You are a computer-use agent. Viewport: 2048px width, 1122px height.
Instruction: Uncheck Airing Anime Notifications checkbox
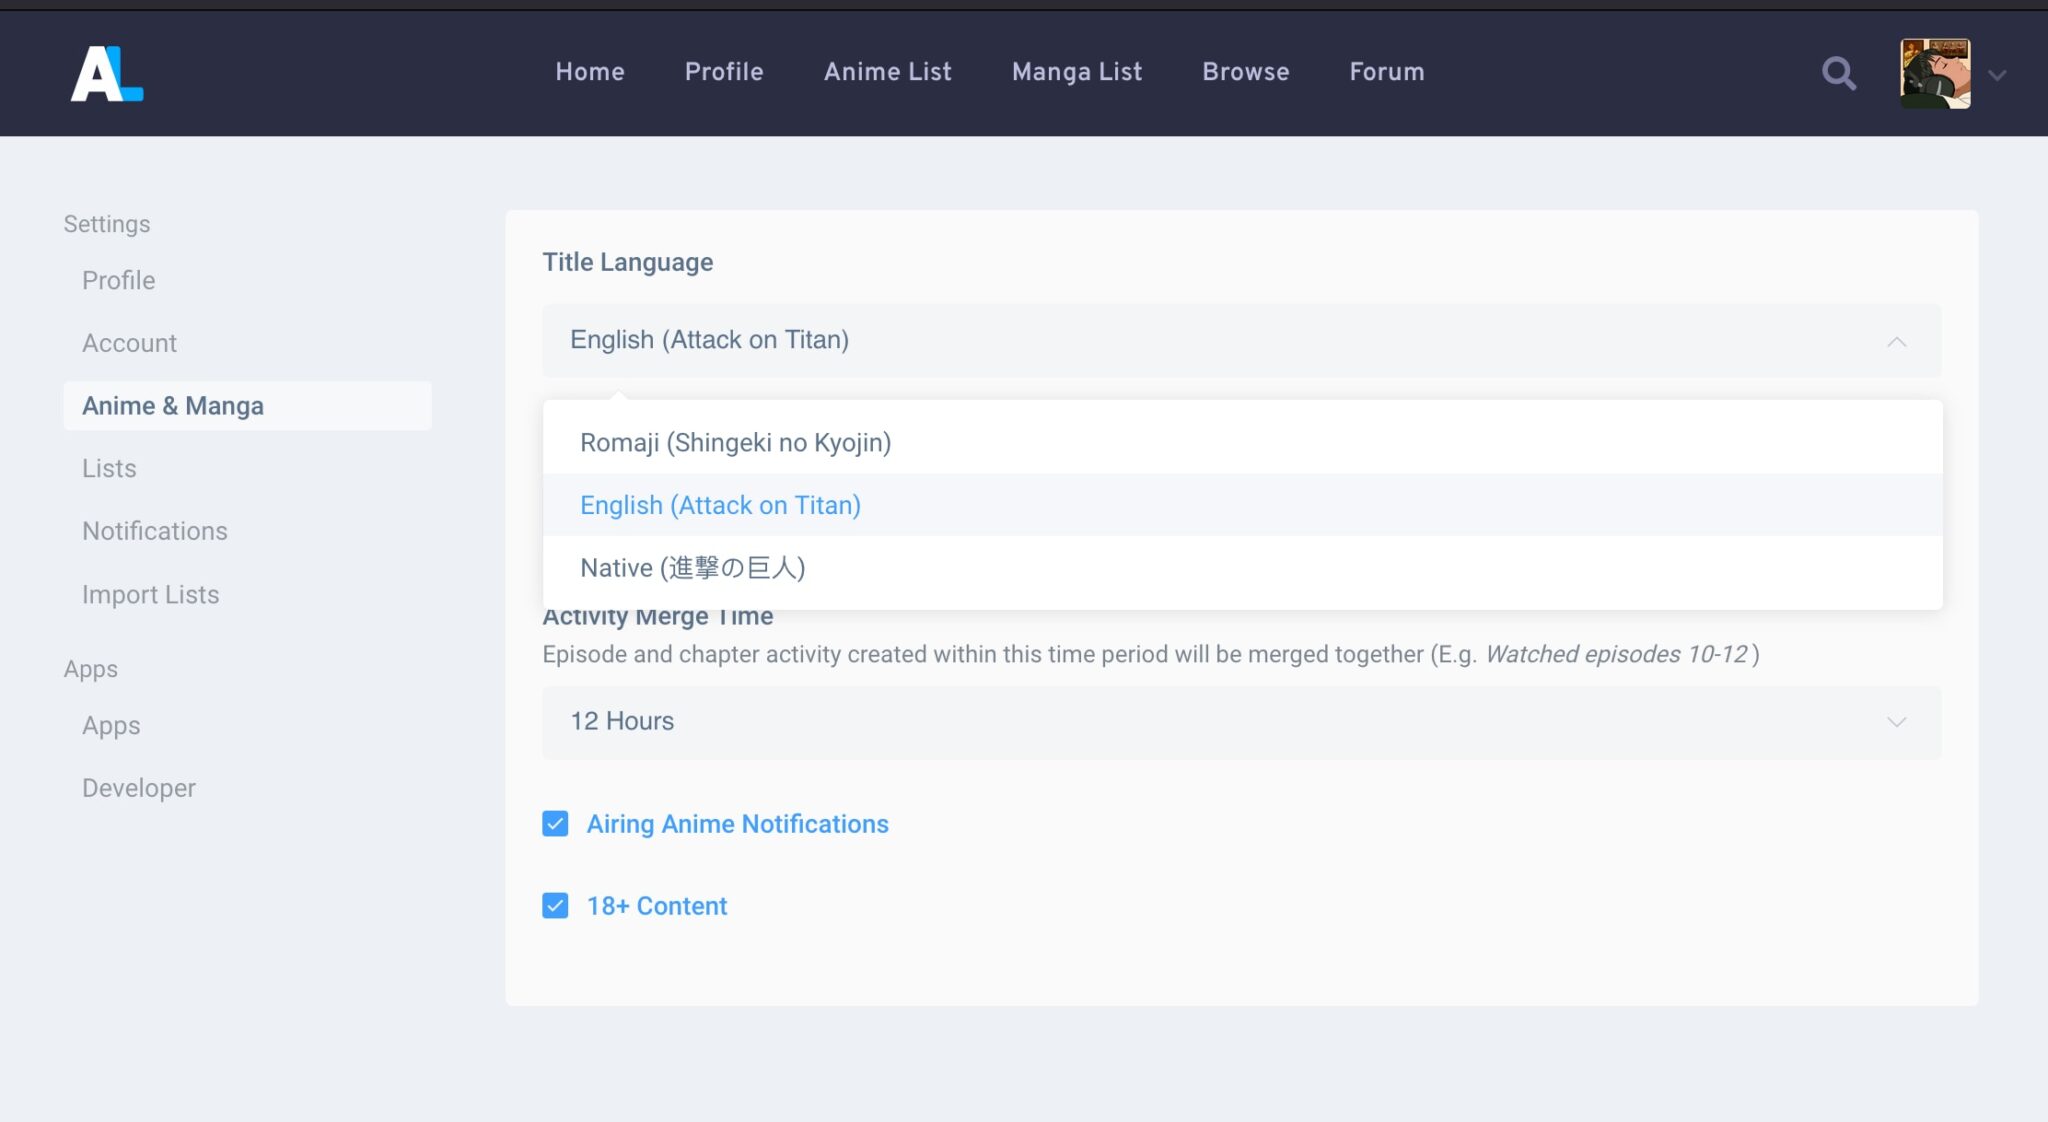pyautogui.click(x=555, y=824)
